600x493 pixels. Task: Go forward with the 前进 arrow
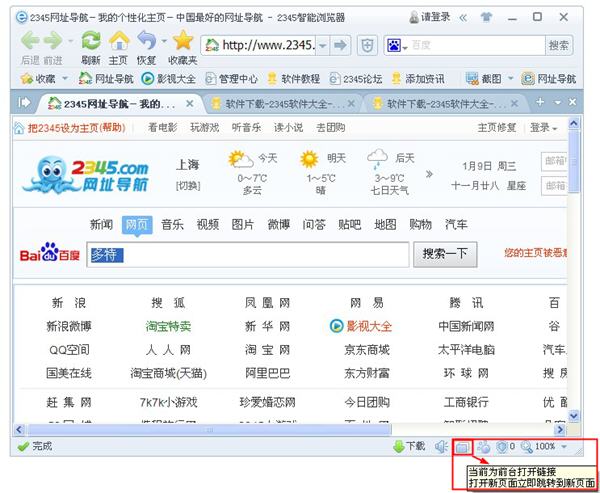click(x=53, y=41)
